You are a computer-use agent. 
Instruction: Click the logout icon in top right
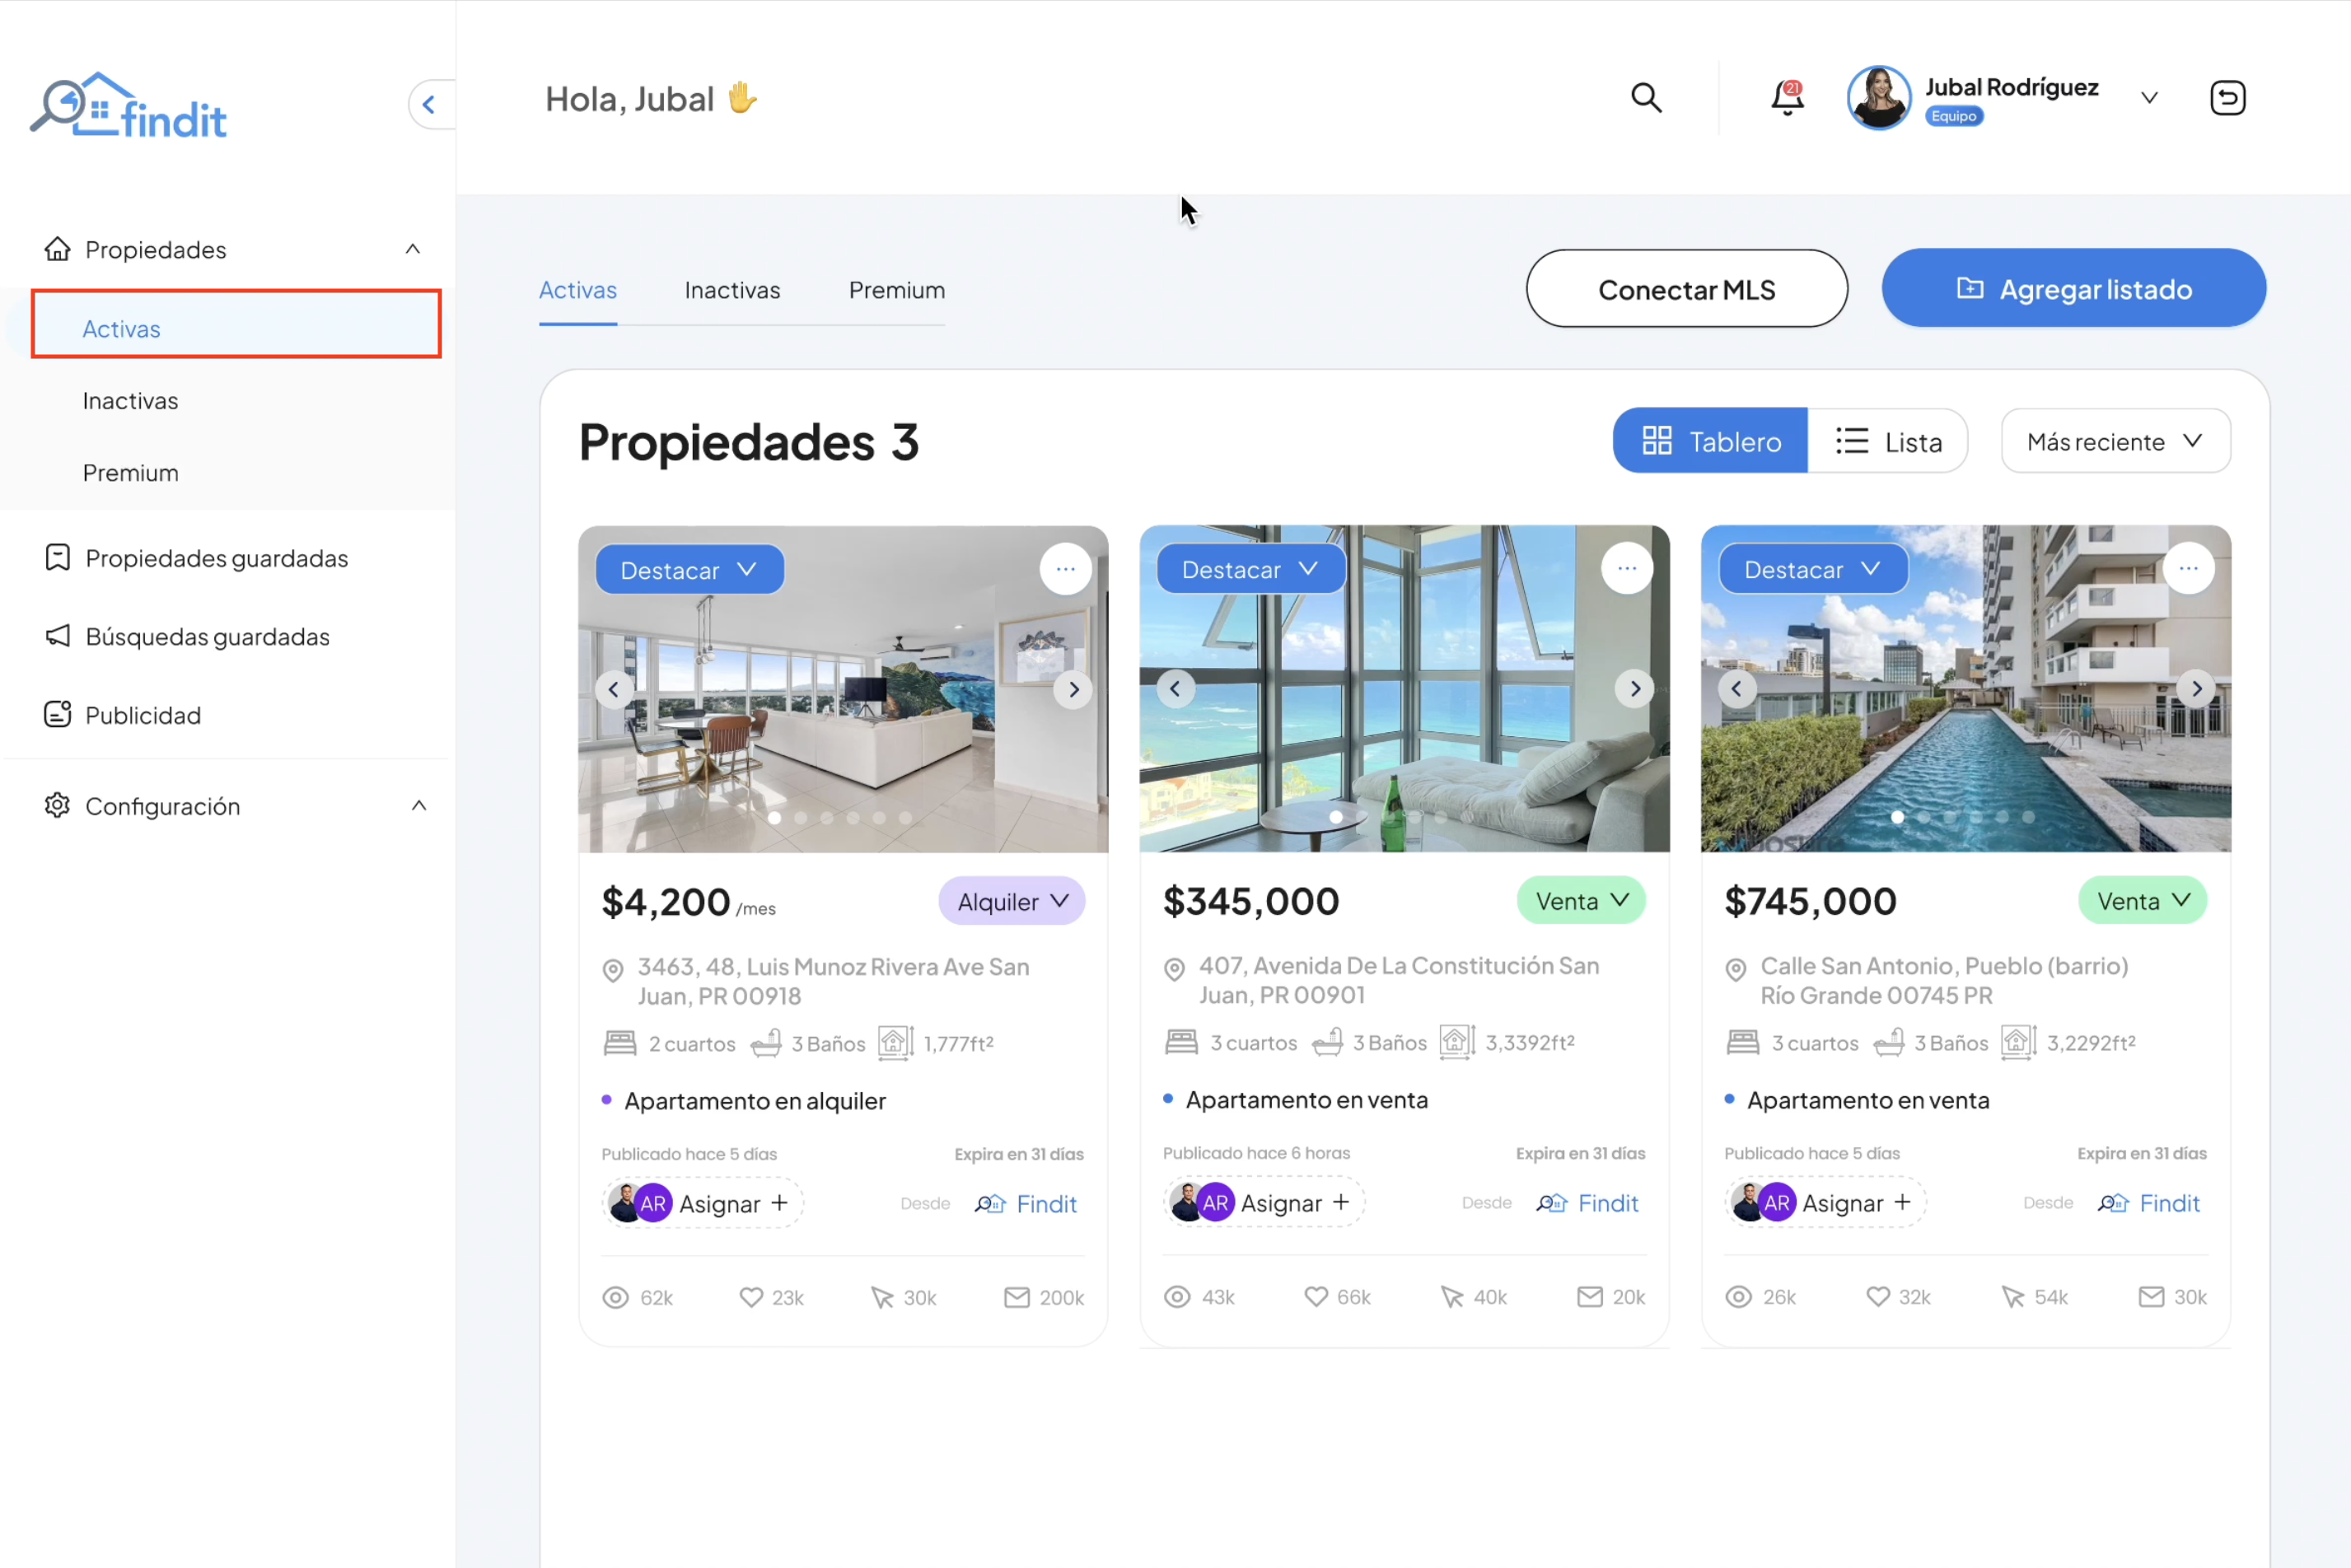pos(2227,98)
